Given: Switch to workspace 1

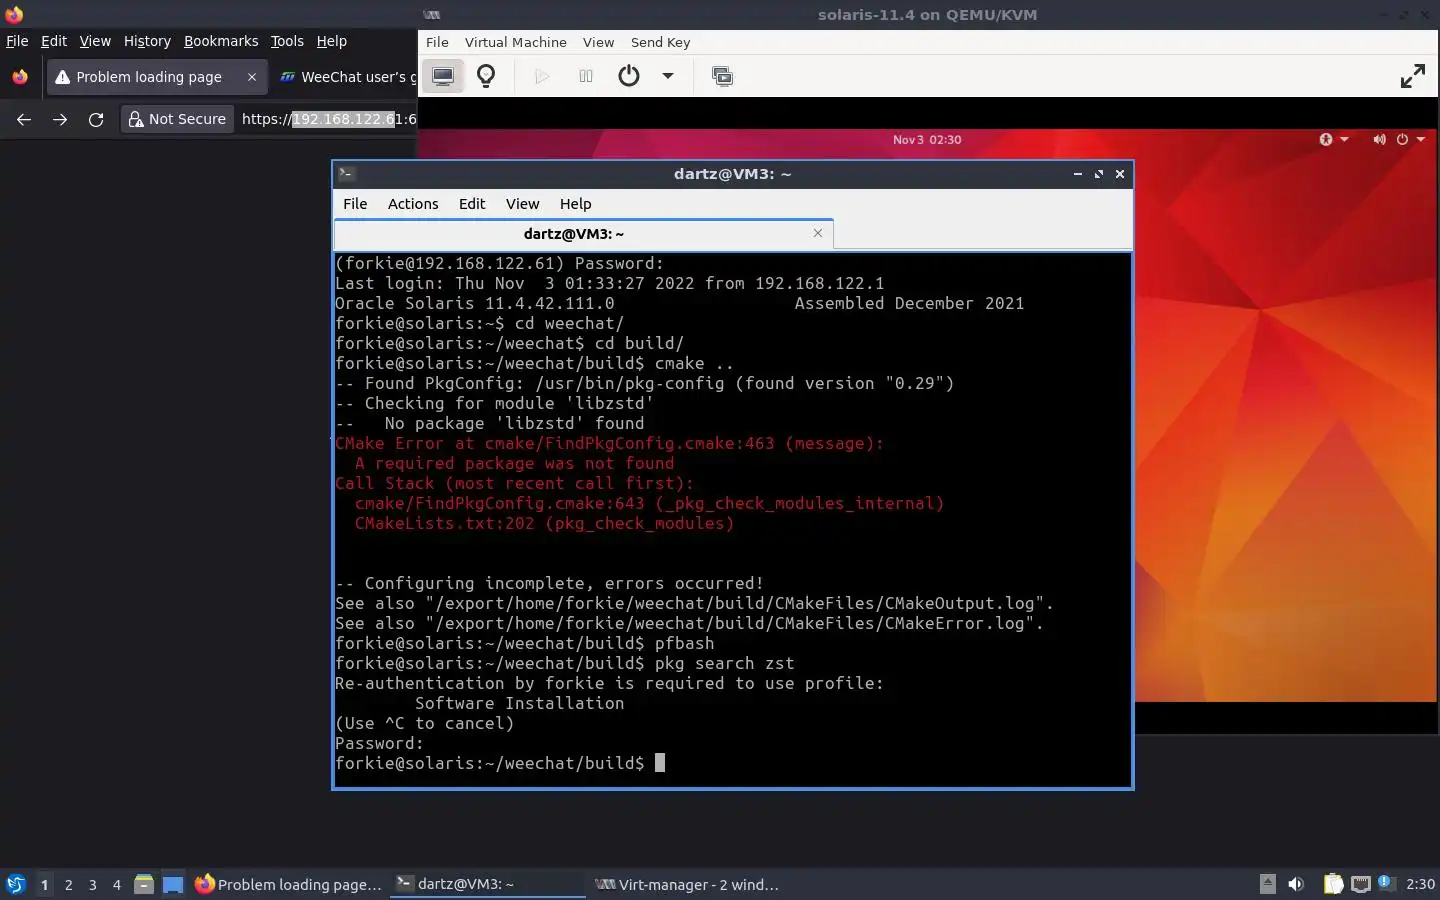Looking at the screenshot, I should (44, 884).
